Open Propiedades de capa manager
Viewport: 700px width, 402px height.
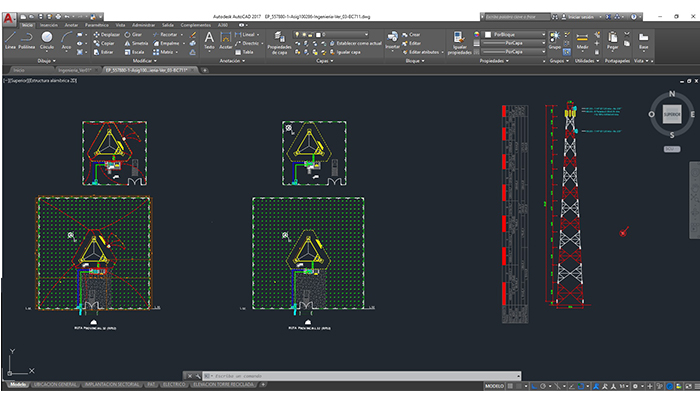(280, 39)
